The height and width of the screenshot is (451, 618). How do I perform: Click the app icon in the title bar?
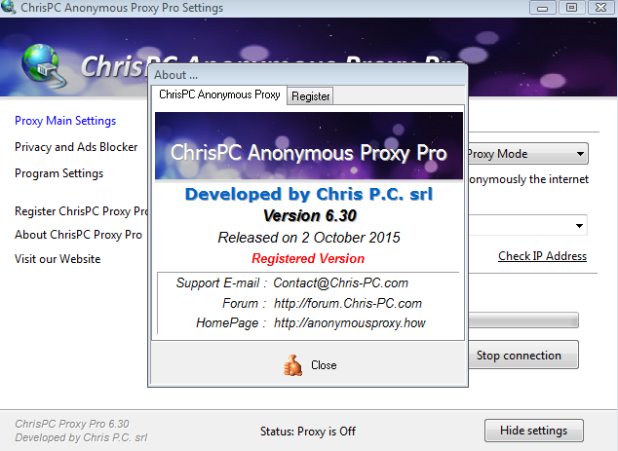pos(8,7)
